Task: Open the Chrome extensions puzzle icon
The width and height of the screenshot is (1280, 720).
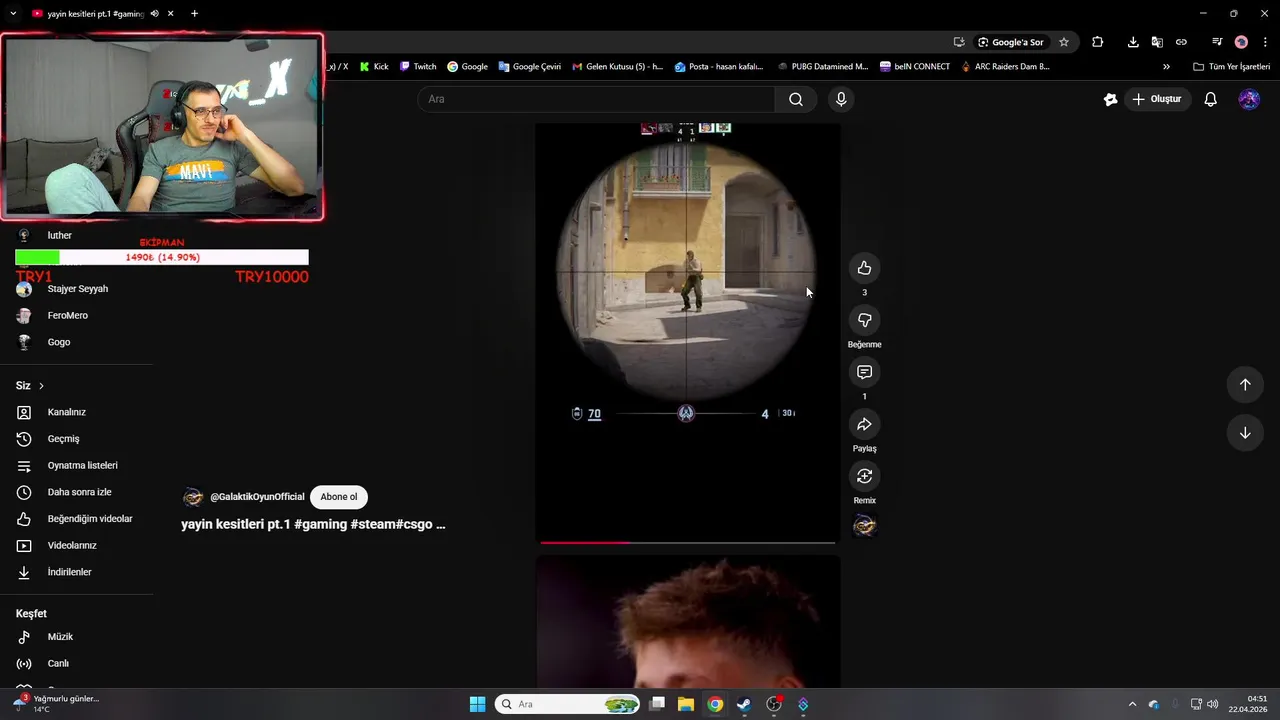Action: click(1098, 42)
